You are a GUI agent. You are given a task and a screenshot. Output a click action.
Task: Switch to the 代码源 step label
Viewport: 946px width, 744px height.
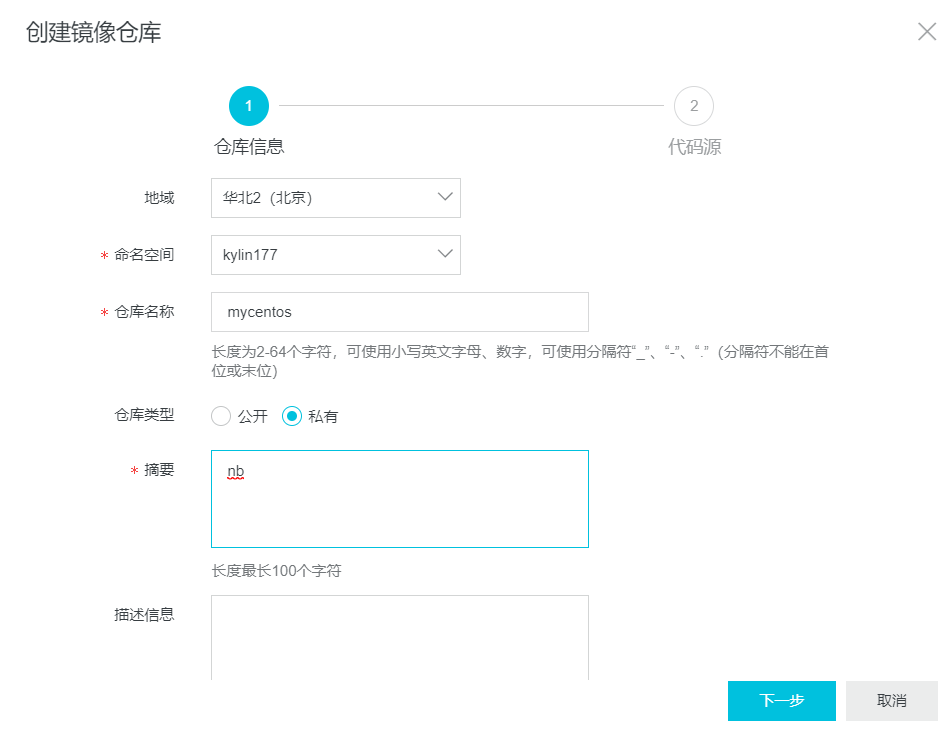click(694, 147)
